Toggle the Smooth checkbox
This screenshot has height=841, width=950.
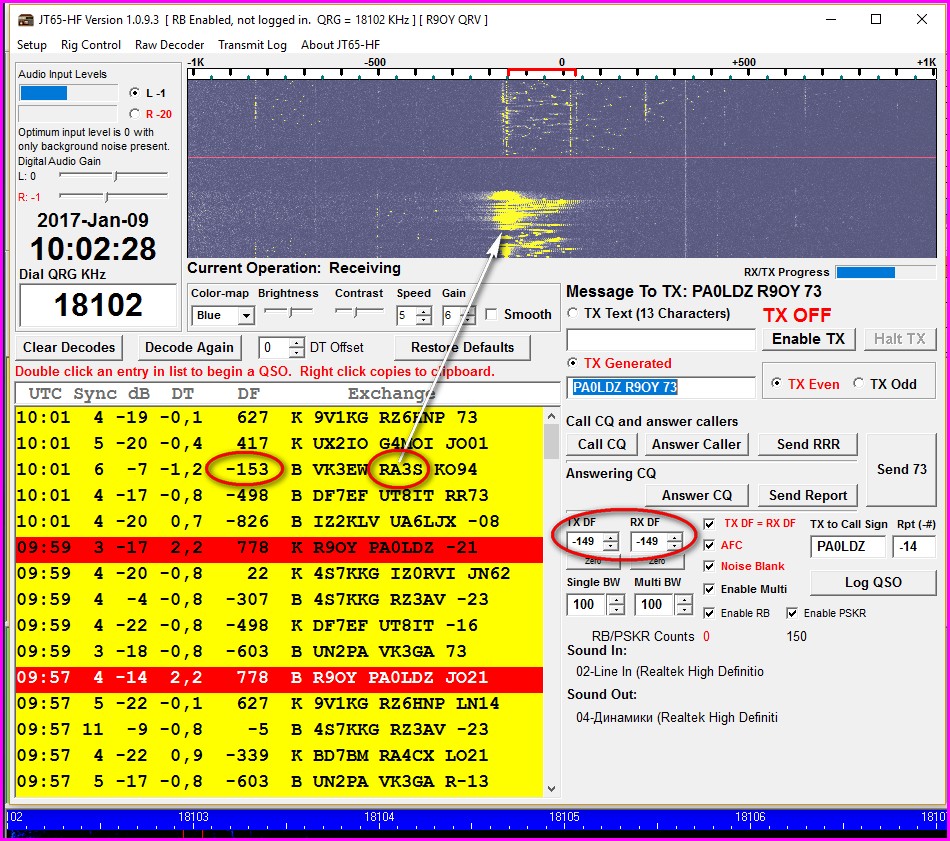click(491, 315)
